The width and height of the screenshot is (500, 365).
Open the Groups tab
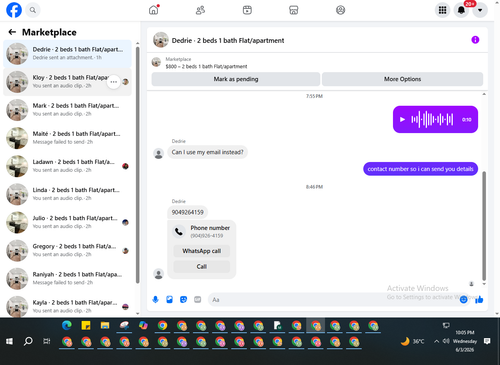[340, 10]
